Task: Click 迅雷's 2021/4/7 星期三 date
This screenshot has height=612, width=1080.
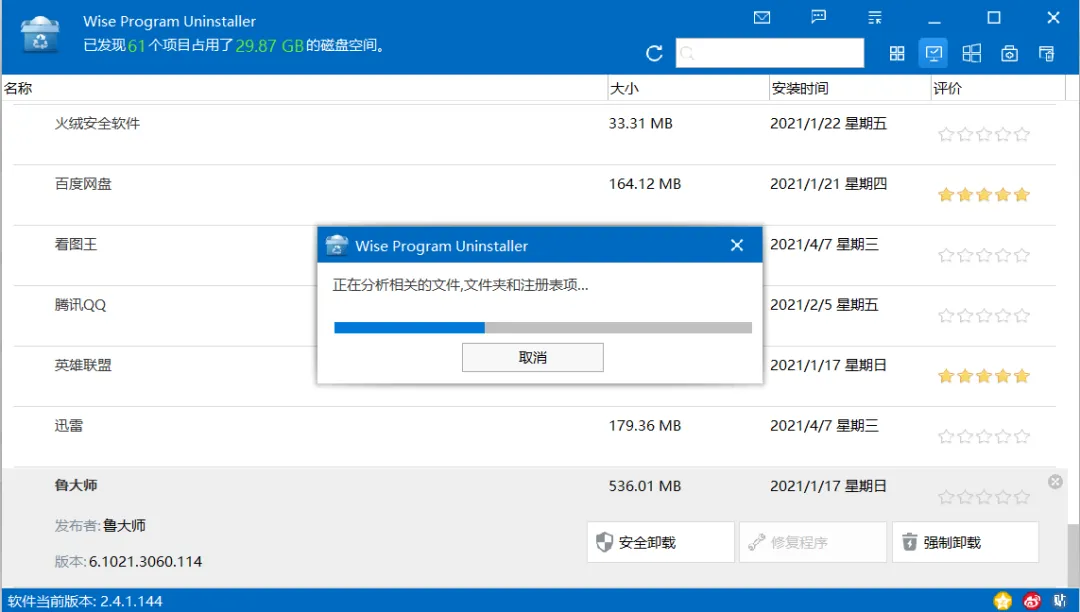Action: [824, 425]
